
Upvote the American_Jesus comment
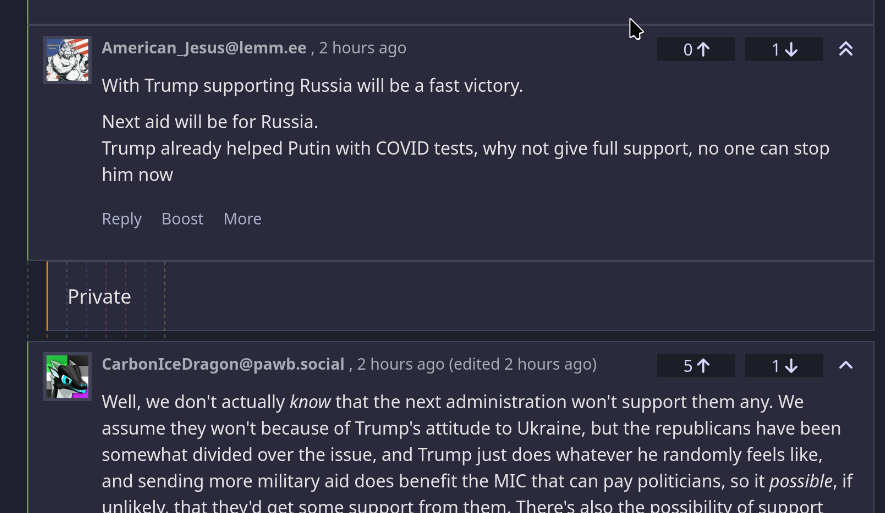tap(696, 49)
